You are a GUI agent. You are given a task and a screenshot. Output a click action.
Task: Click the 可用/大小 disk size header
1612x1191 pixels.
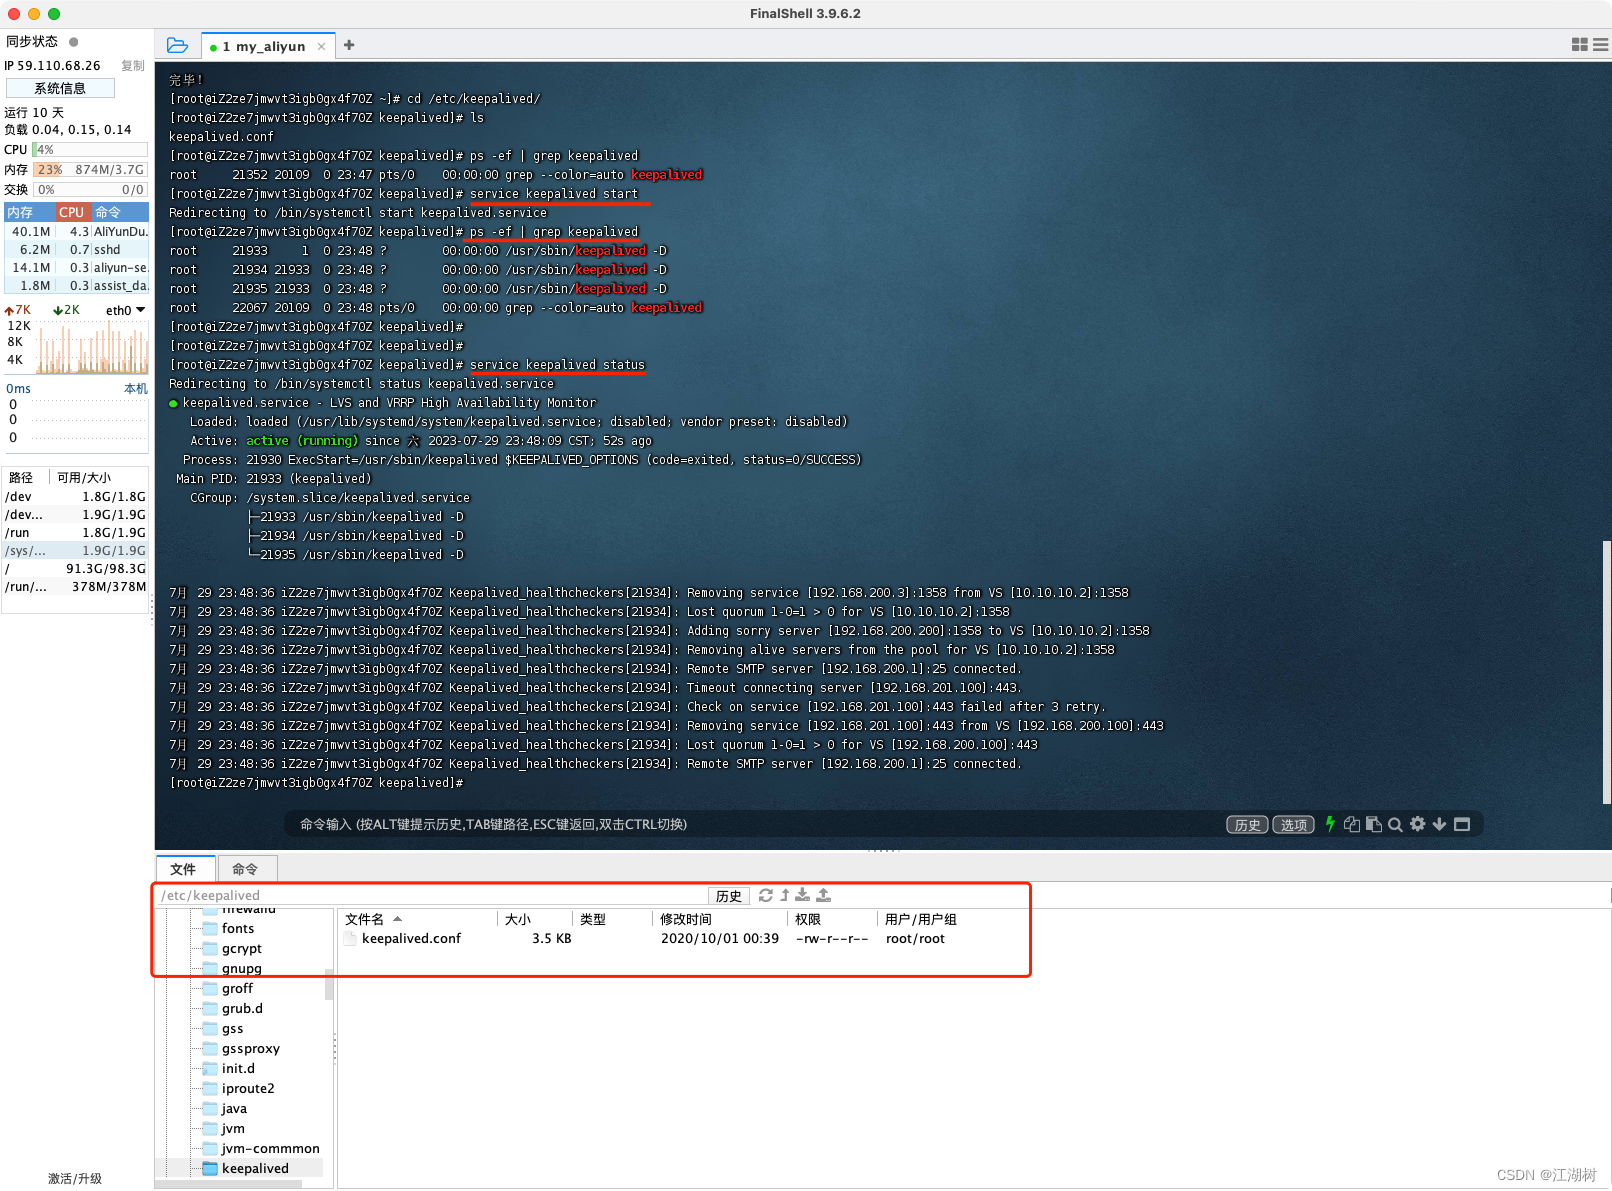tap(86, 477)
